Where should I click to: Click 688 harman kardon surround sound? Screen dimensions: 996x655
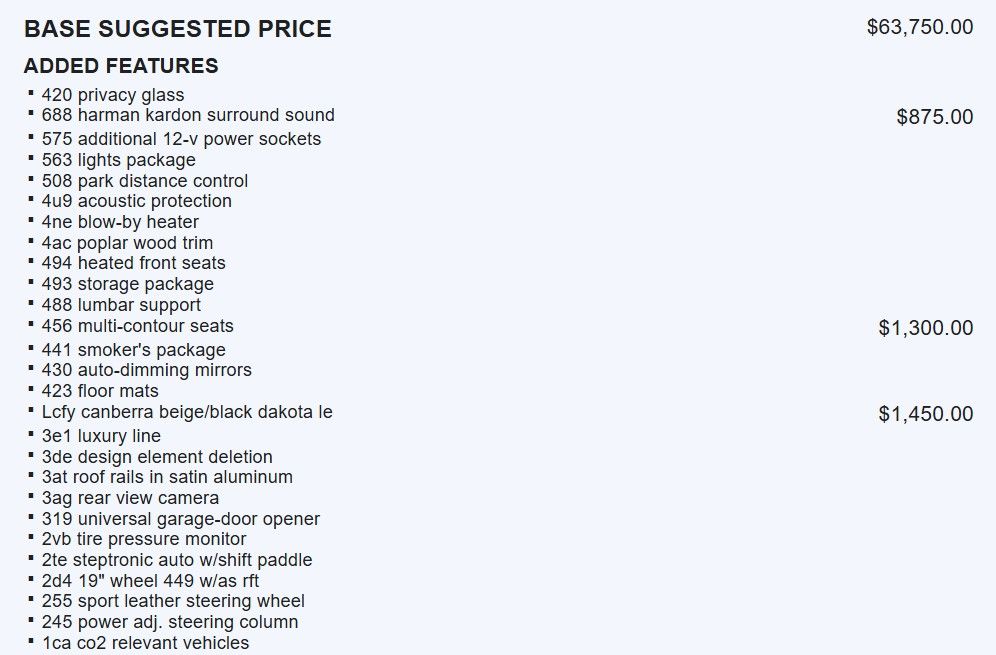pyautogui.click(x=188, y=115)
